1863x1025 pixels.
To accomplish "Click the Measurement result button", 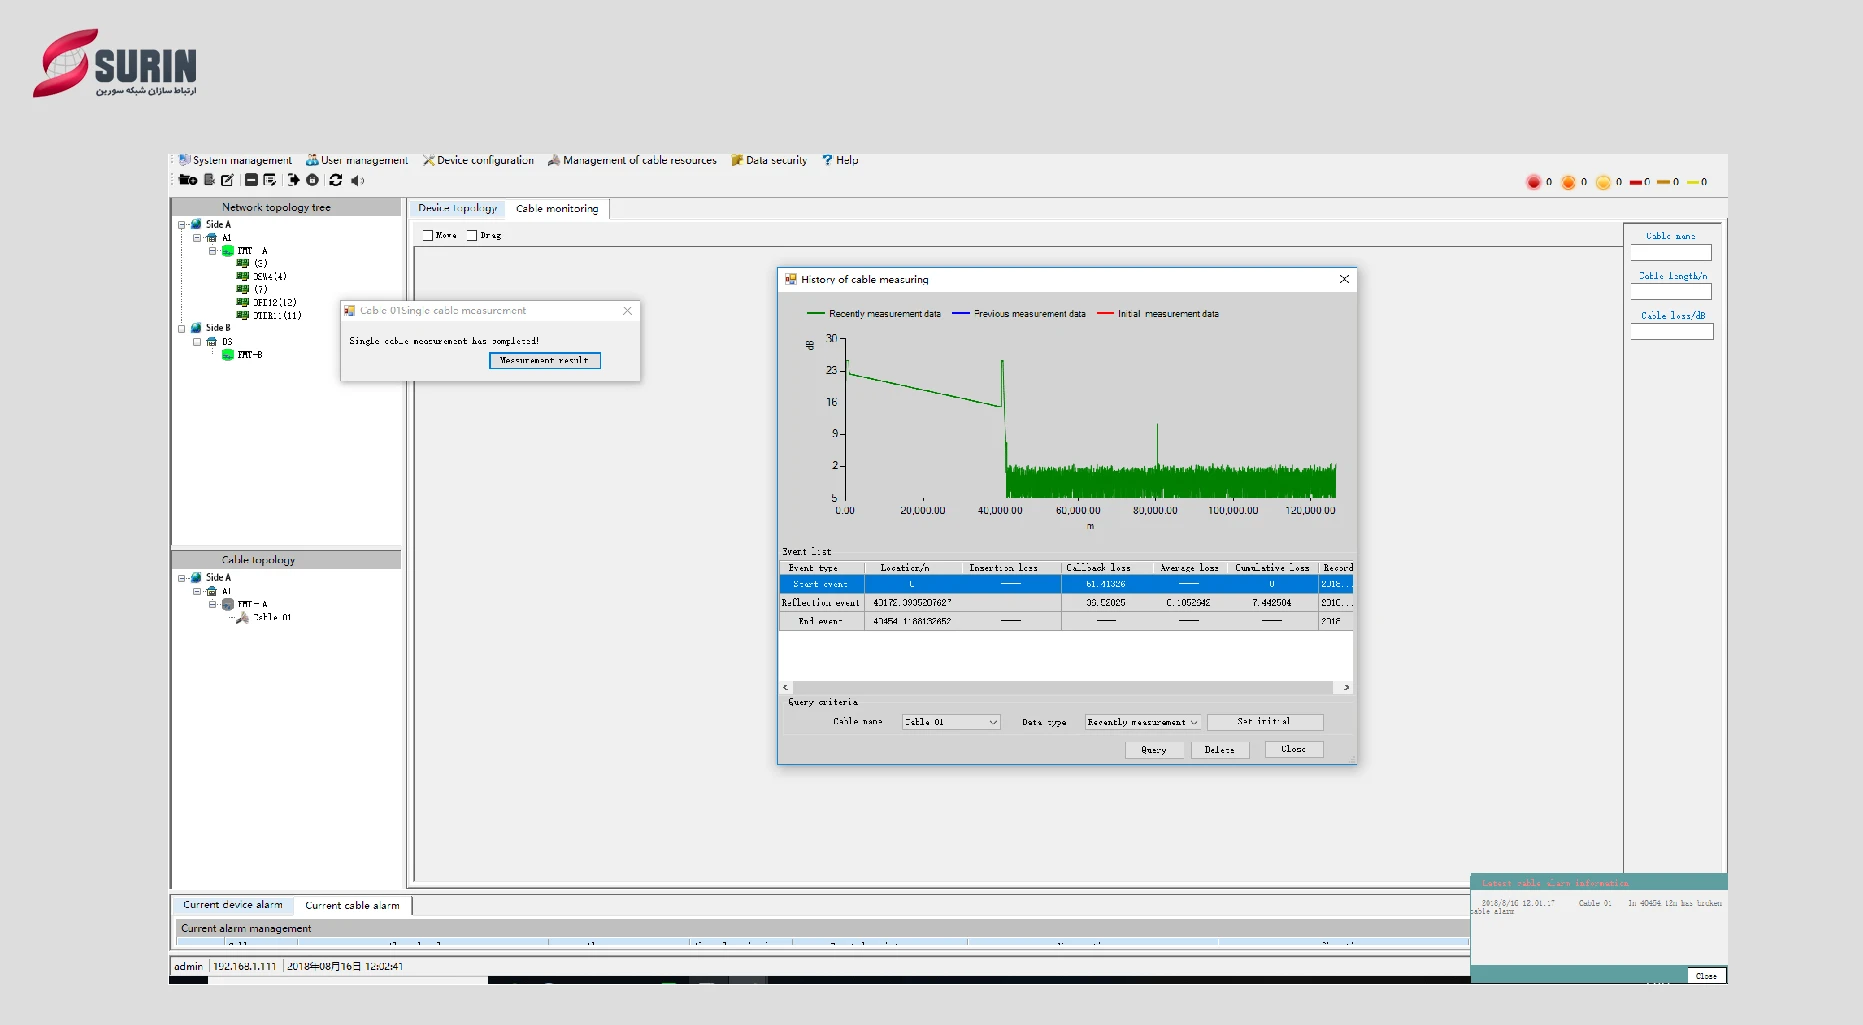I will click(545, 360).
